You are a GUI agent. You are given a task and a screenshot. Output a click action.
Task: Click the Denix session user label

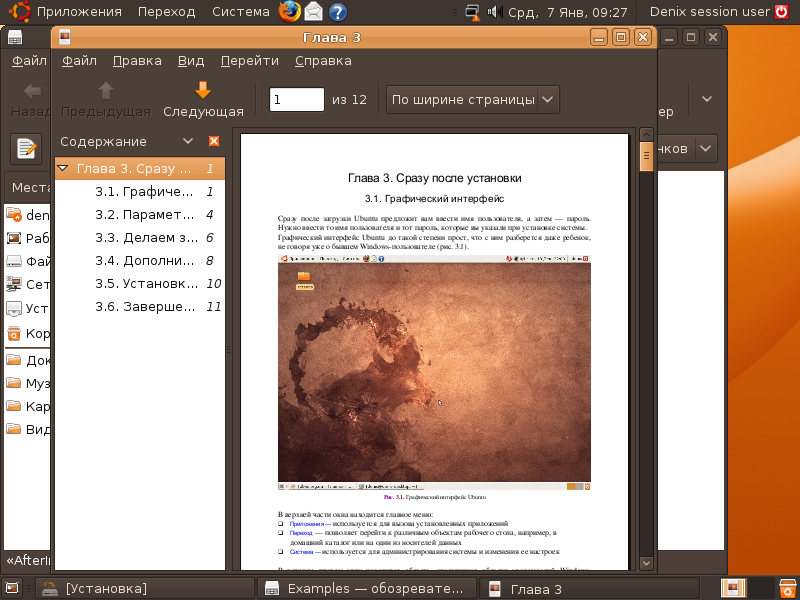point(709,12)
